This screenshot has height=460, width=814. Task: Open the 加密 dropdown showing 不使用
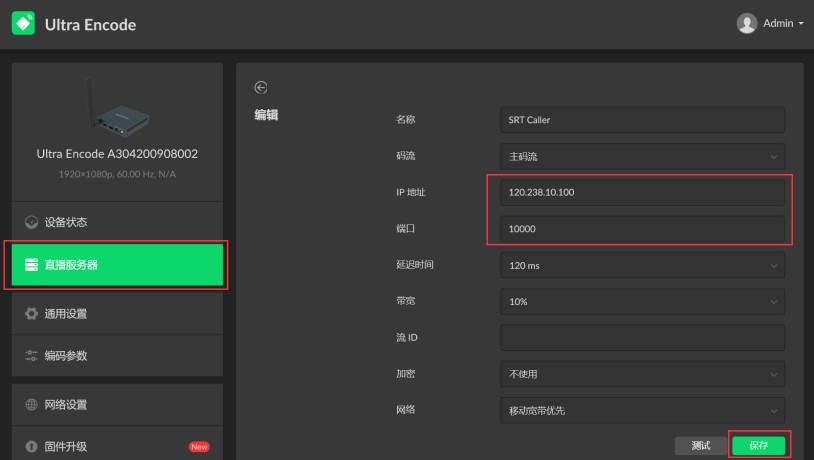641,374
